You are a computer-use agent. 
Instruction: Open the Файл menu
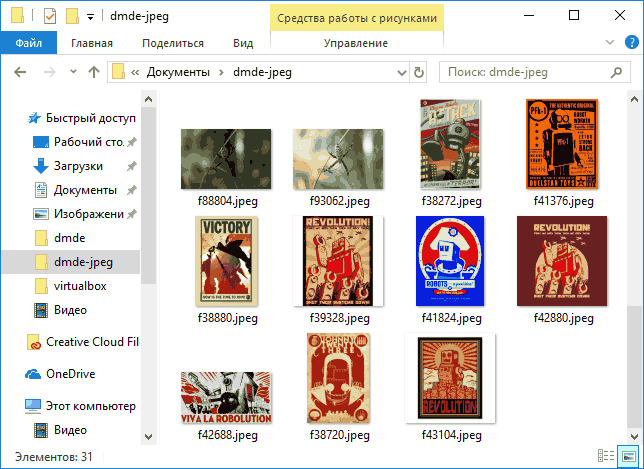click(28, 43)
